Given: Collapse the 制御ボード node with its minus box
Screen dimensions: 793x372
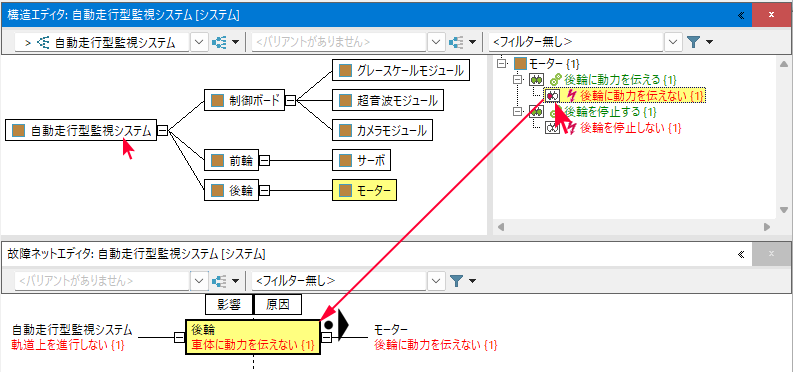Looking at the screenshot, I should (x=291, y=101).
